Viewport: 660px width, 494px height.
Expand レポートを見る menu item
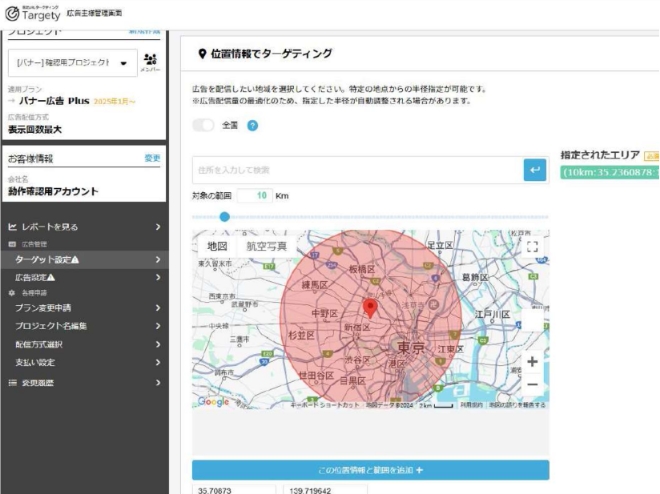click(84, 227)
